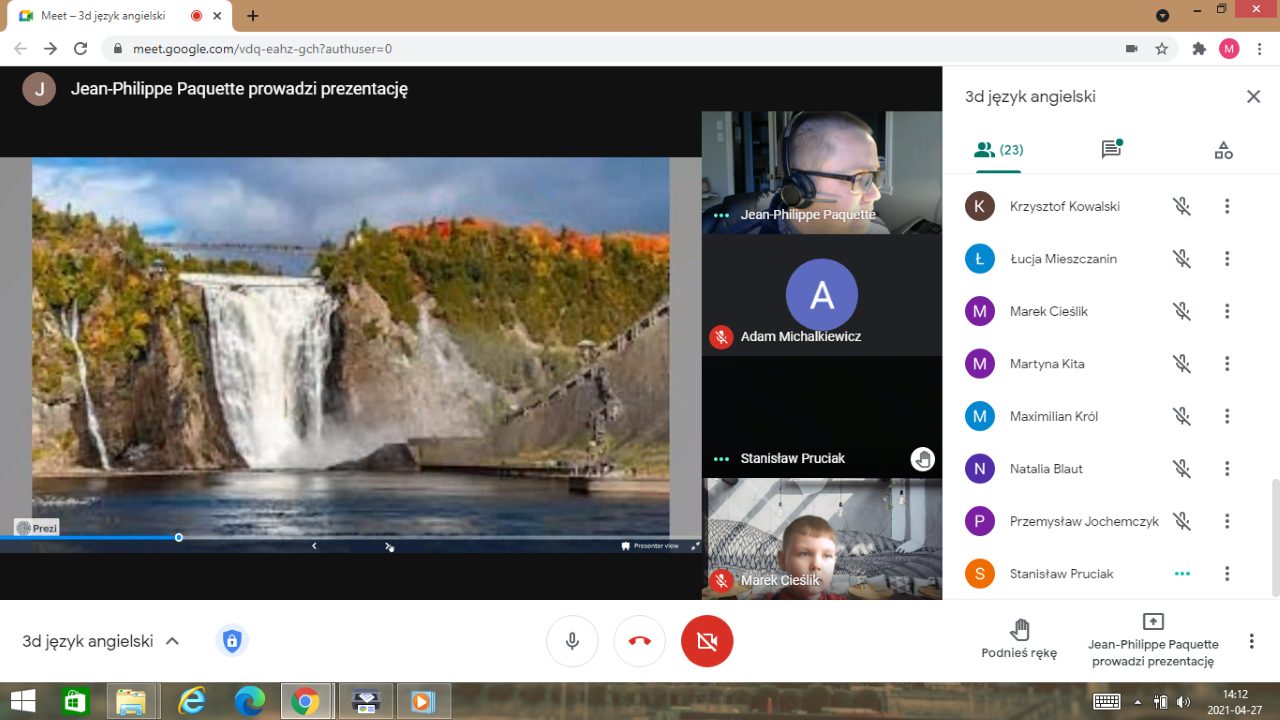Click the security shield lock icon
Image resolution: width=1280 pixels, height=720 pixels.
(232, 641)
